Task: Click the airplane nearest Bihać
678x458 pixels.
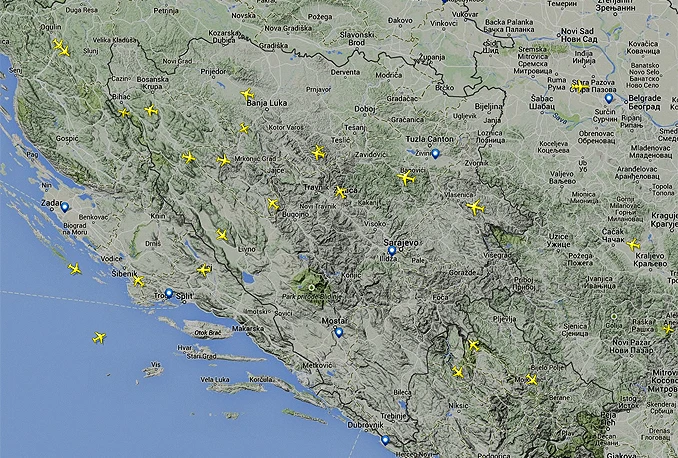Action: (124, 113)
